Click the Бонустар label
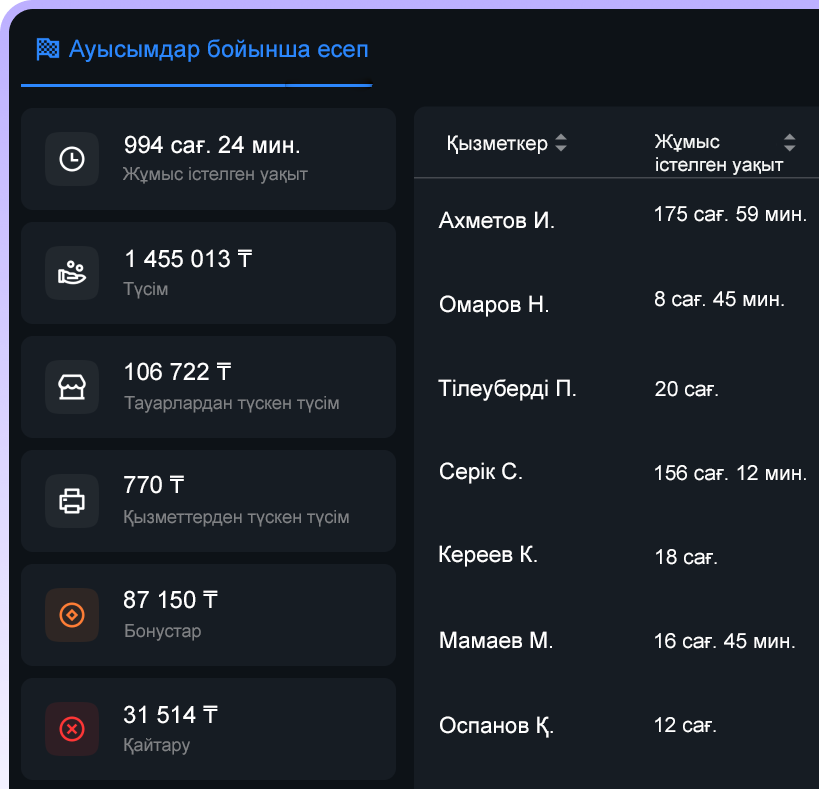The height and width of the screenshot is (789, 819). pyautogui.click(x=162, y=631)
